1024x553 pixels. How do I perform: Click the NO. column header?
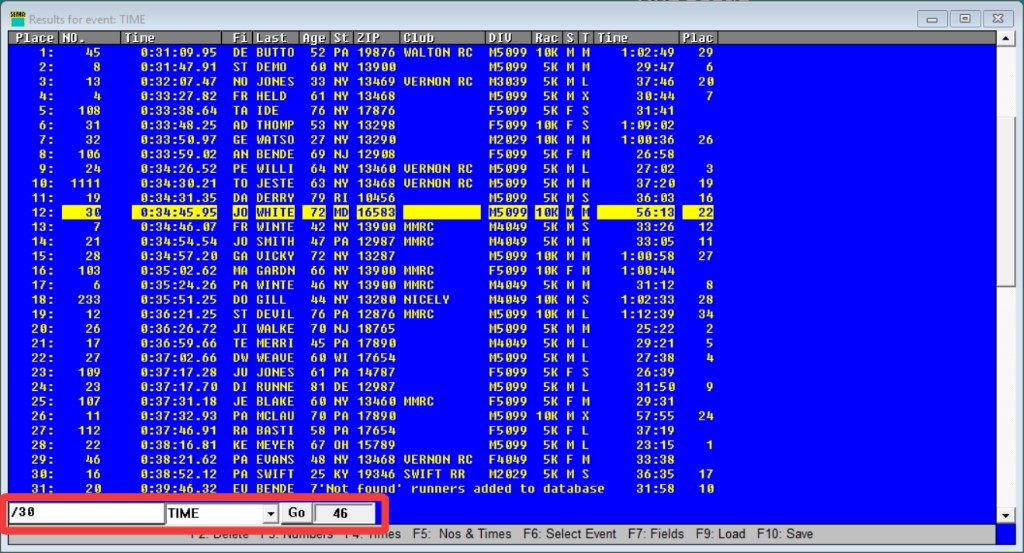click(x=89, y=38)
